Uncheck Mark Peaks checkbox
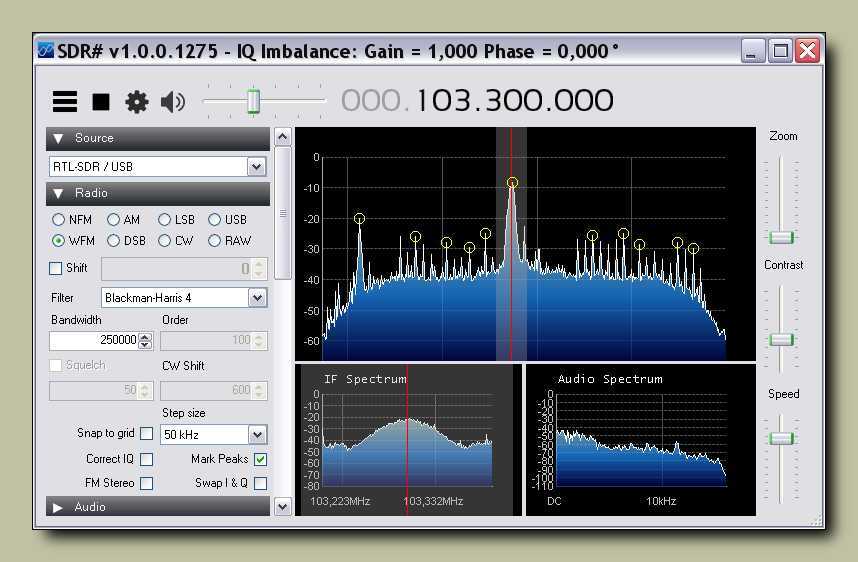This screenshot has width=858, height=562. click(x=260, y=460)
